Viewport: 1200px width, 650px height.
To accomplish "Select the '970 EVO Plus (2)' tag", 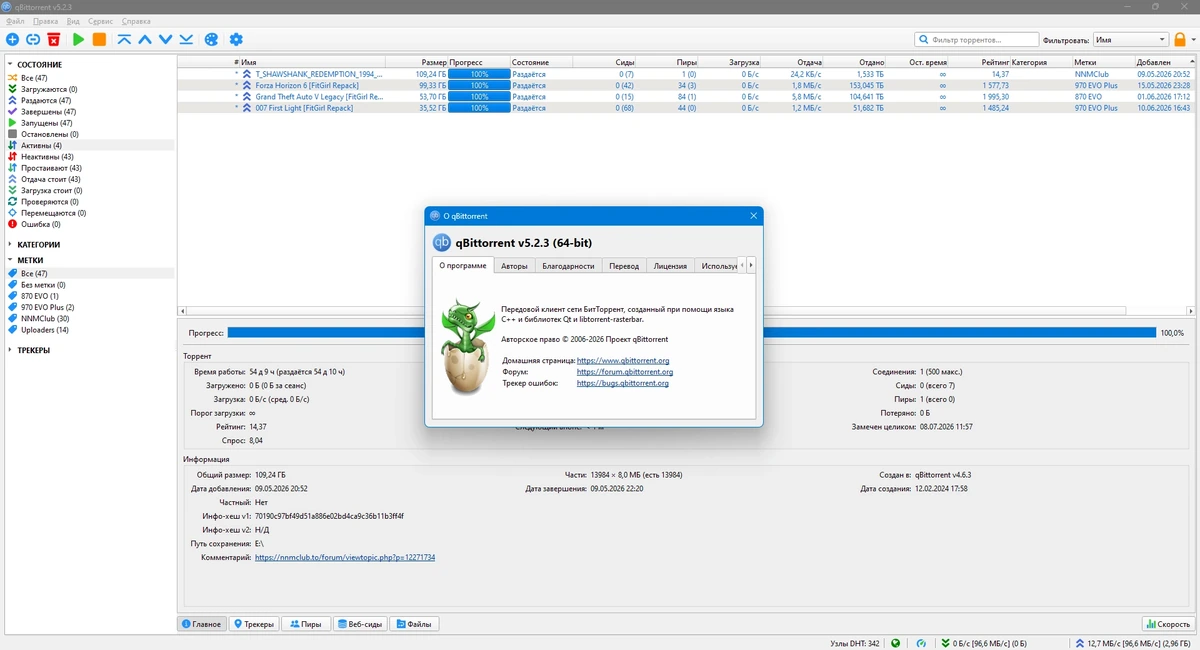I will pyautogui.click(x=47, y=307).
